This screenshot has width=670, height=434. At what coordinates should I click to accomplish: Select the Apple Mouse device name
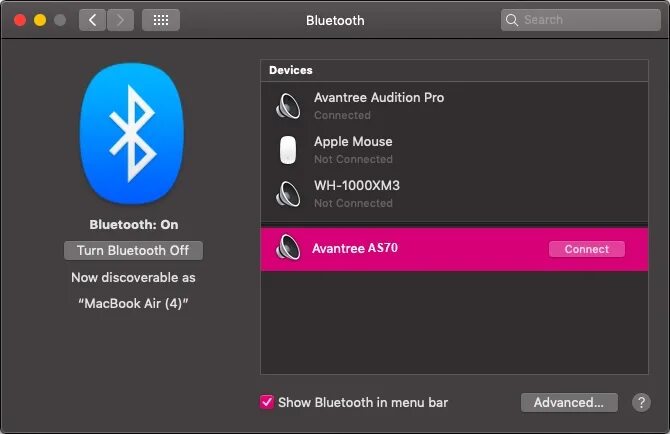[x=353, y=141]
